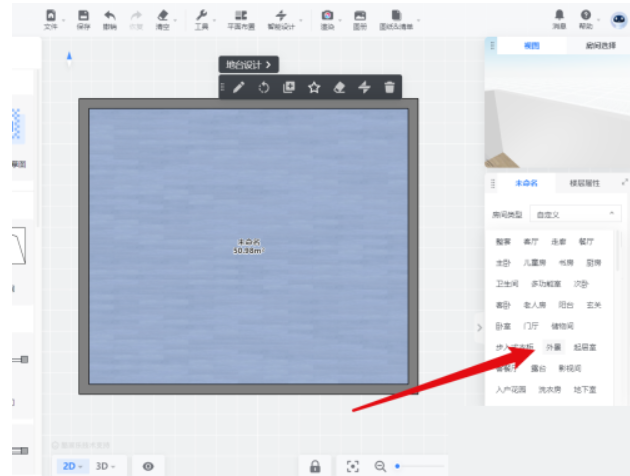Click the 保存 (Save) icon

[83, 15]
